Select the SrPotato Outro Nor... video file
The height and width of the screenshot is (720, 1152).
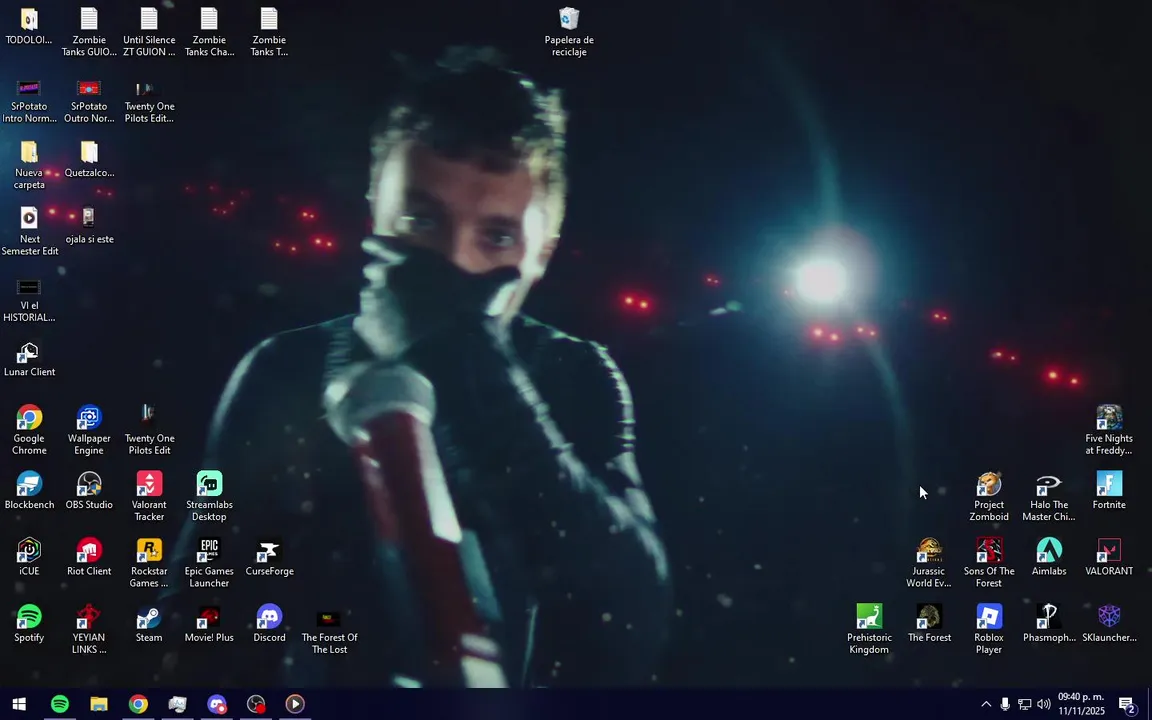89,101
